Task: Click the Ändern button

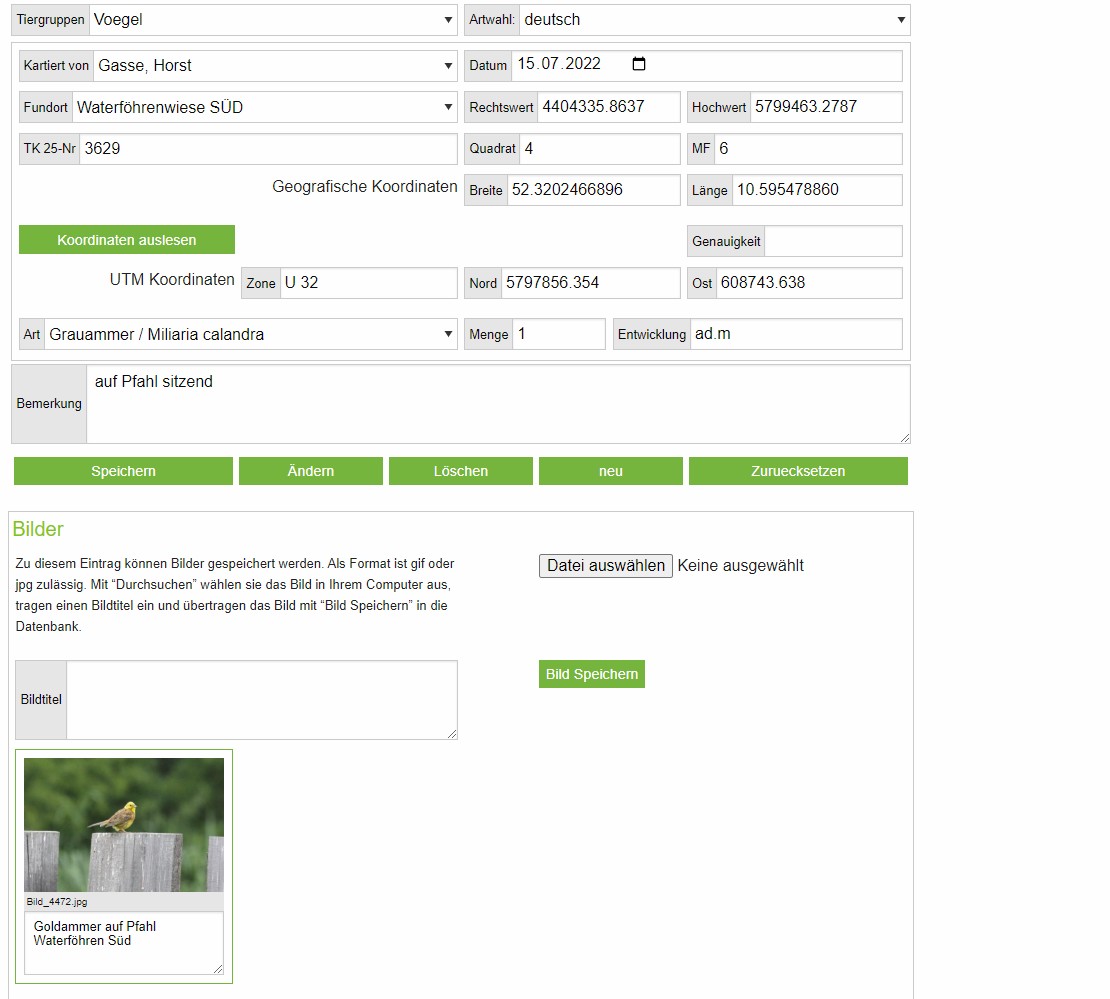Action: 311,471
